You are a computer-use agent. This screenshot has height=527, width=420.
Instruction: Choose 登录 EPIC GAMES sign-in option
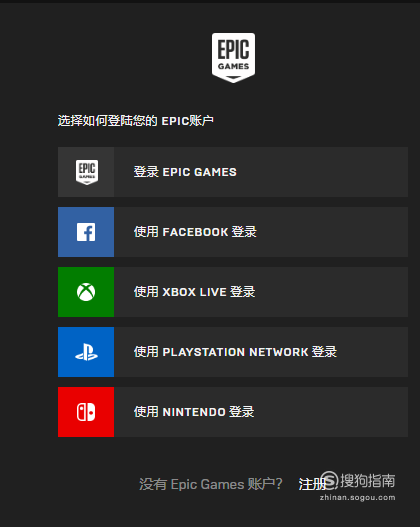point(233,172)
